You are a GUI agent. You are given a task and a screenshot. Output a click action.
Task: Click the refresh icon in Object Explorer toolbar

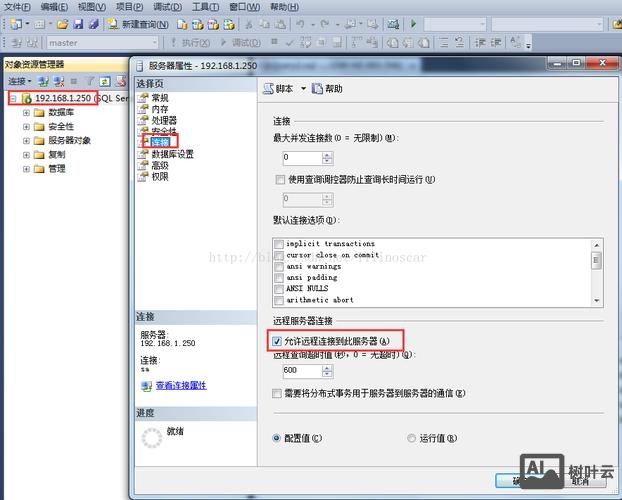pos(105,82)
